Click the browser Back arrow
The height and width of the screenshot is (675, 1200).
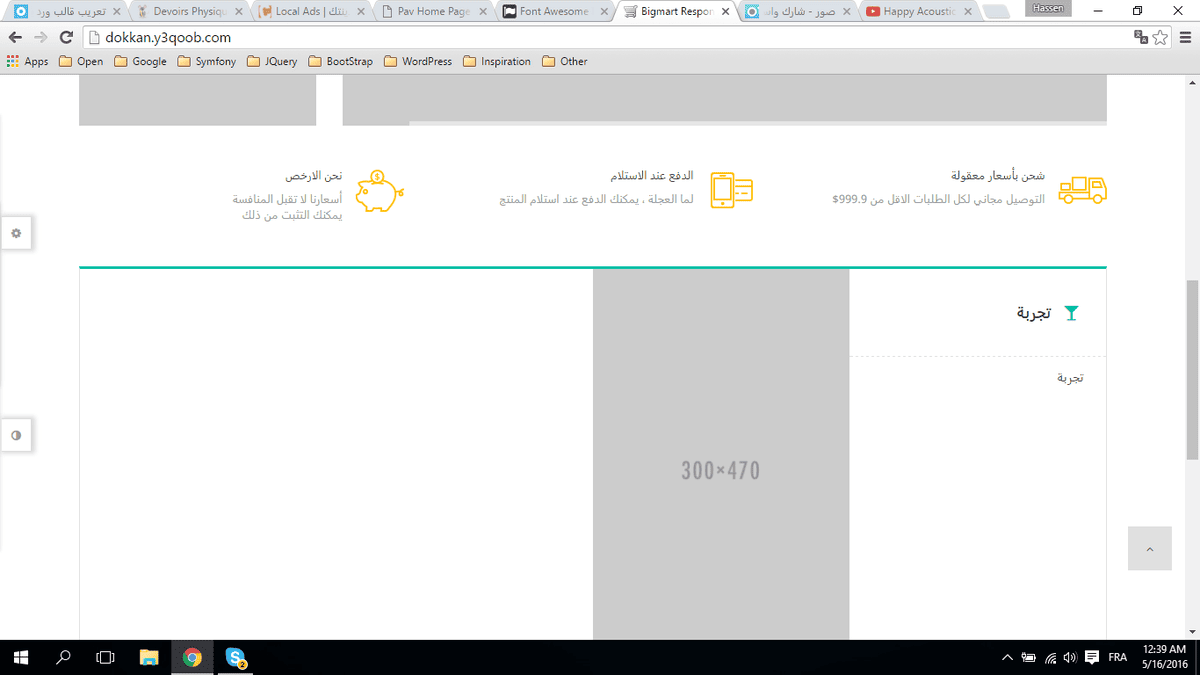click(15, 37)
